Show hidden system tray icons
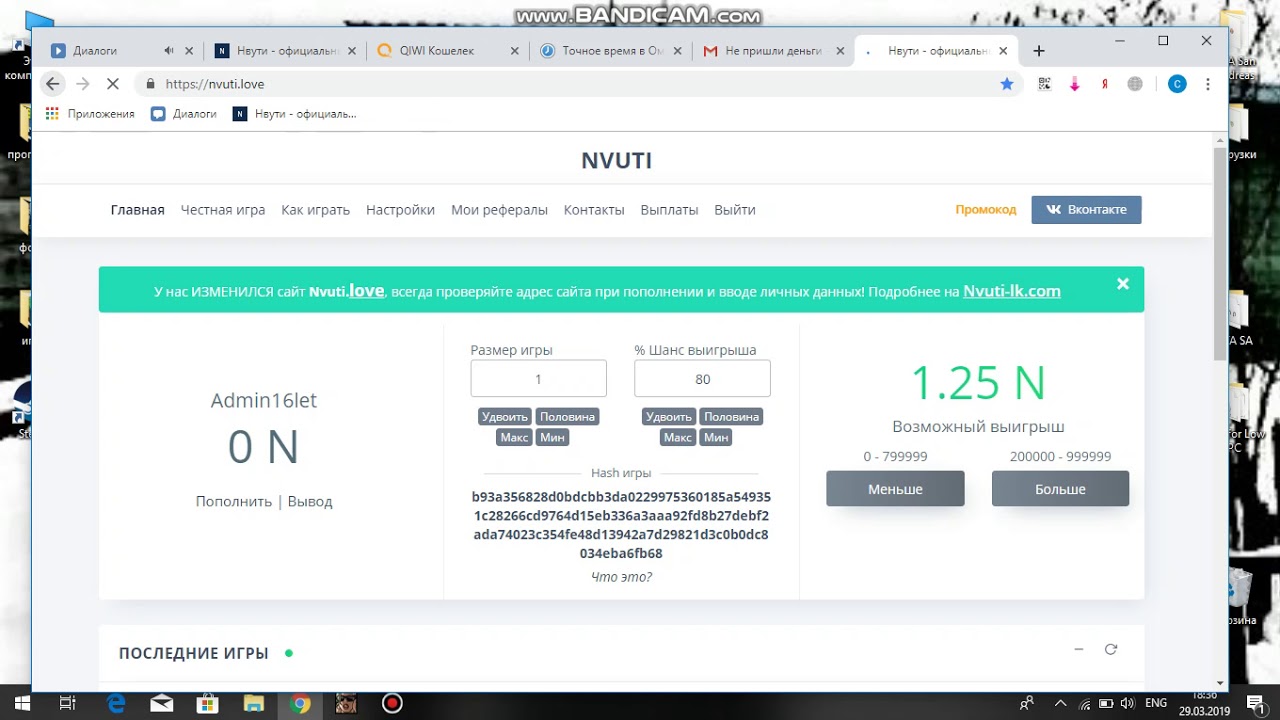Screen dimensions: 1280x720 (x=1060, y=703)
